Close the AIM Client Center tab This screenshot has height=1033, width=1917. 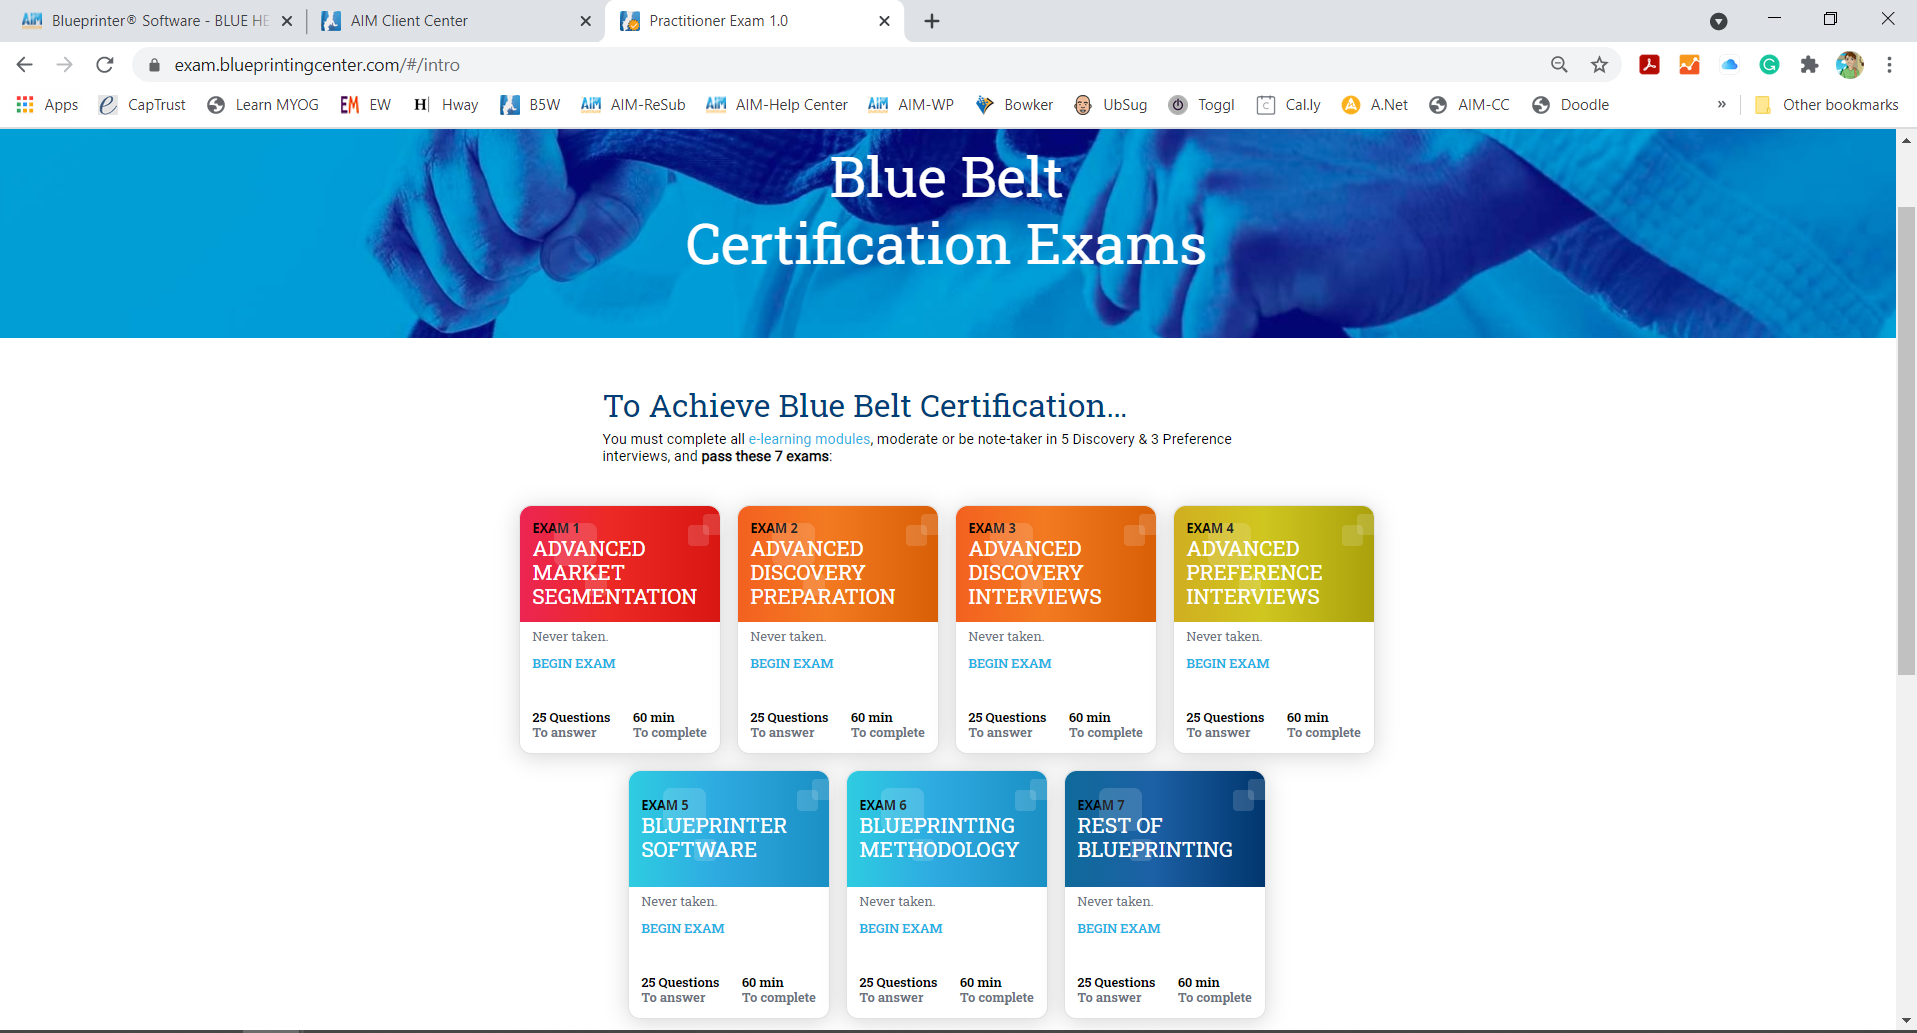[x=586, y=21]
